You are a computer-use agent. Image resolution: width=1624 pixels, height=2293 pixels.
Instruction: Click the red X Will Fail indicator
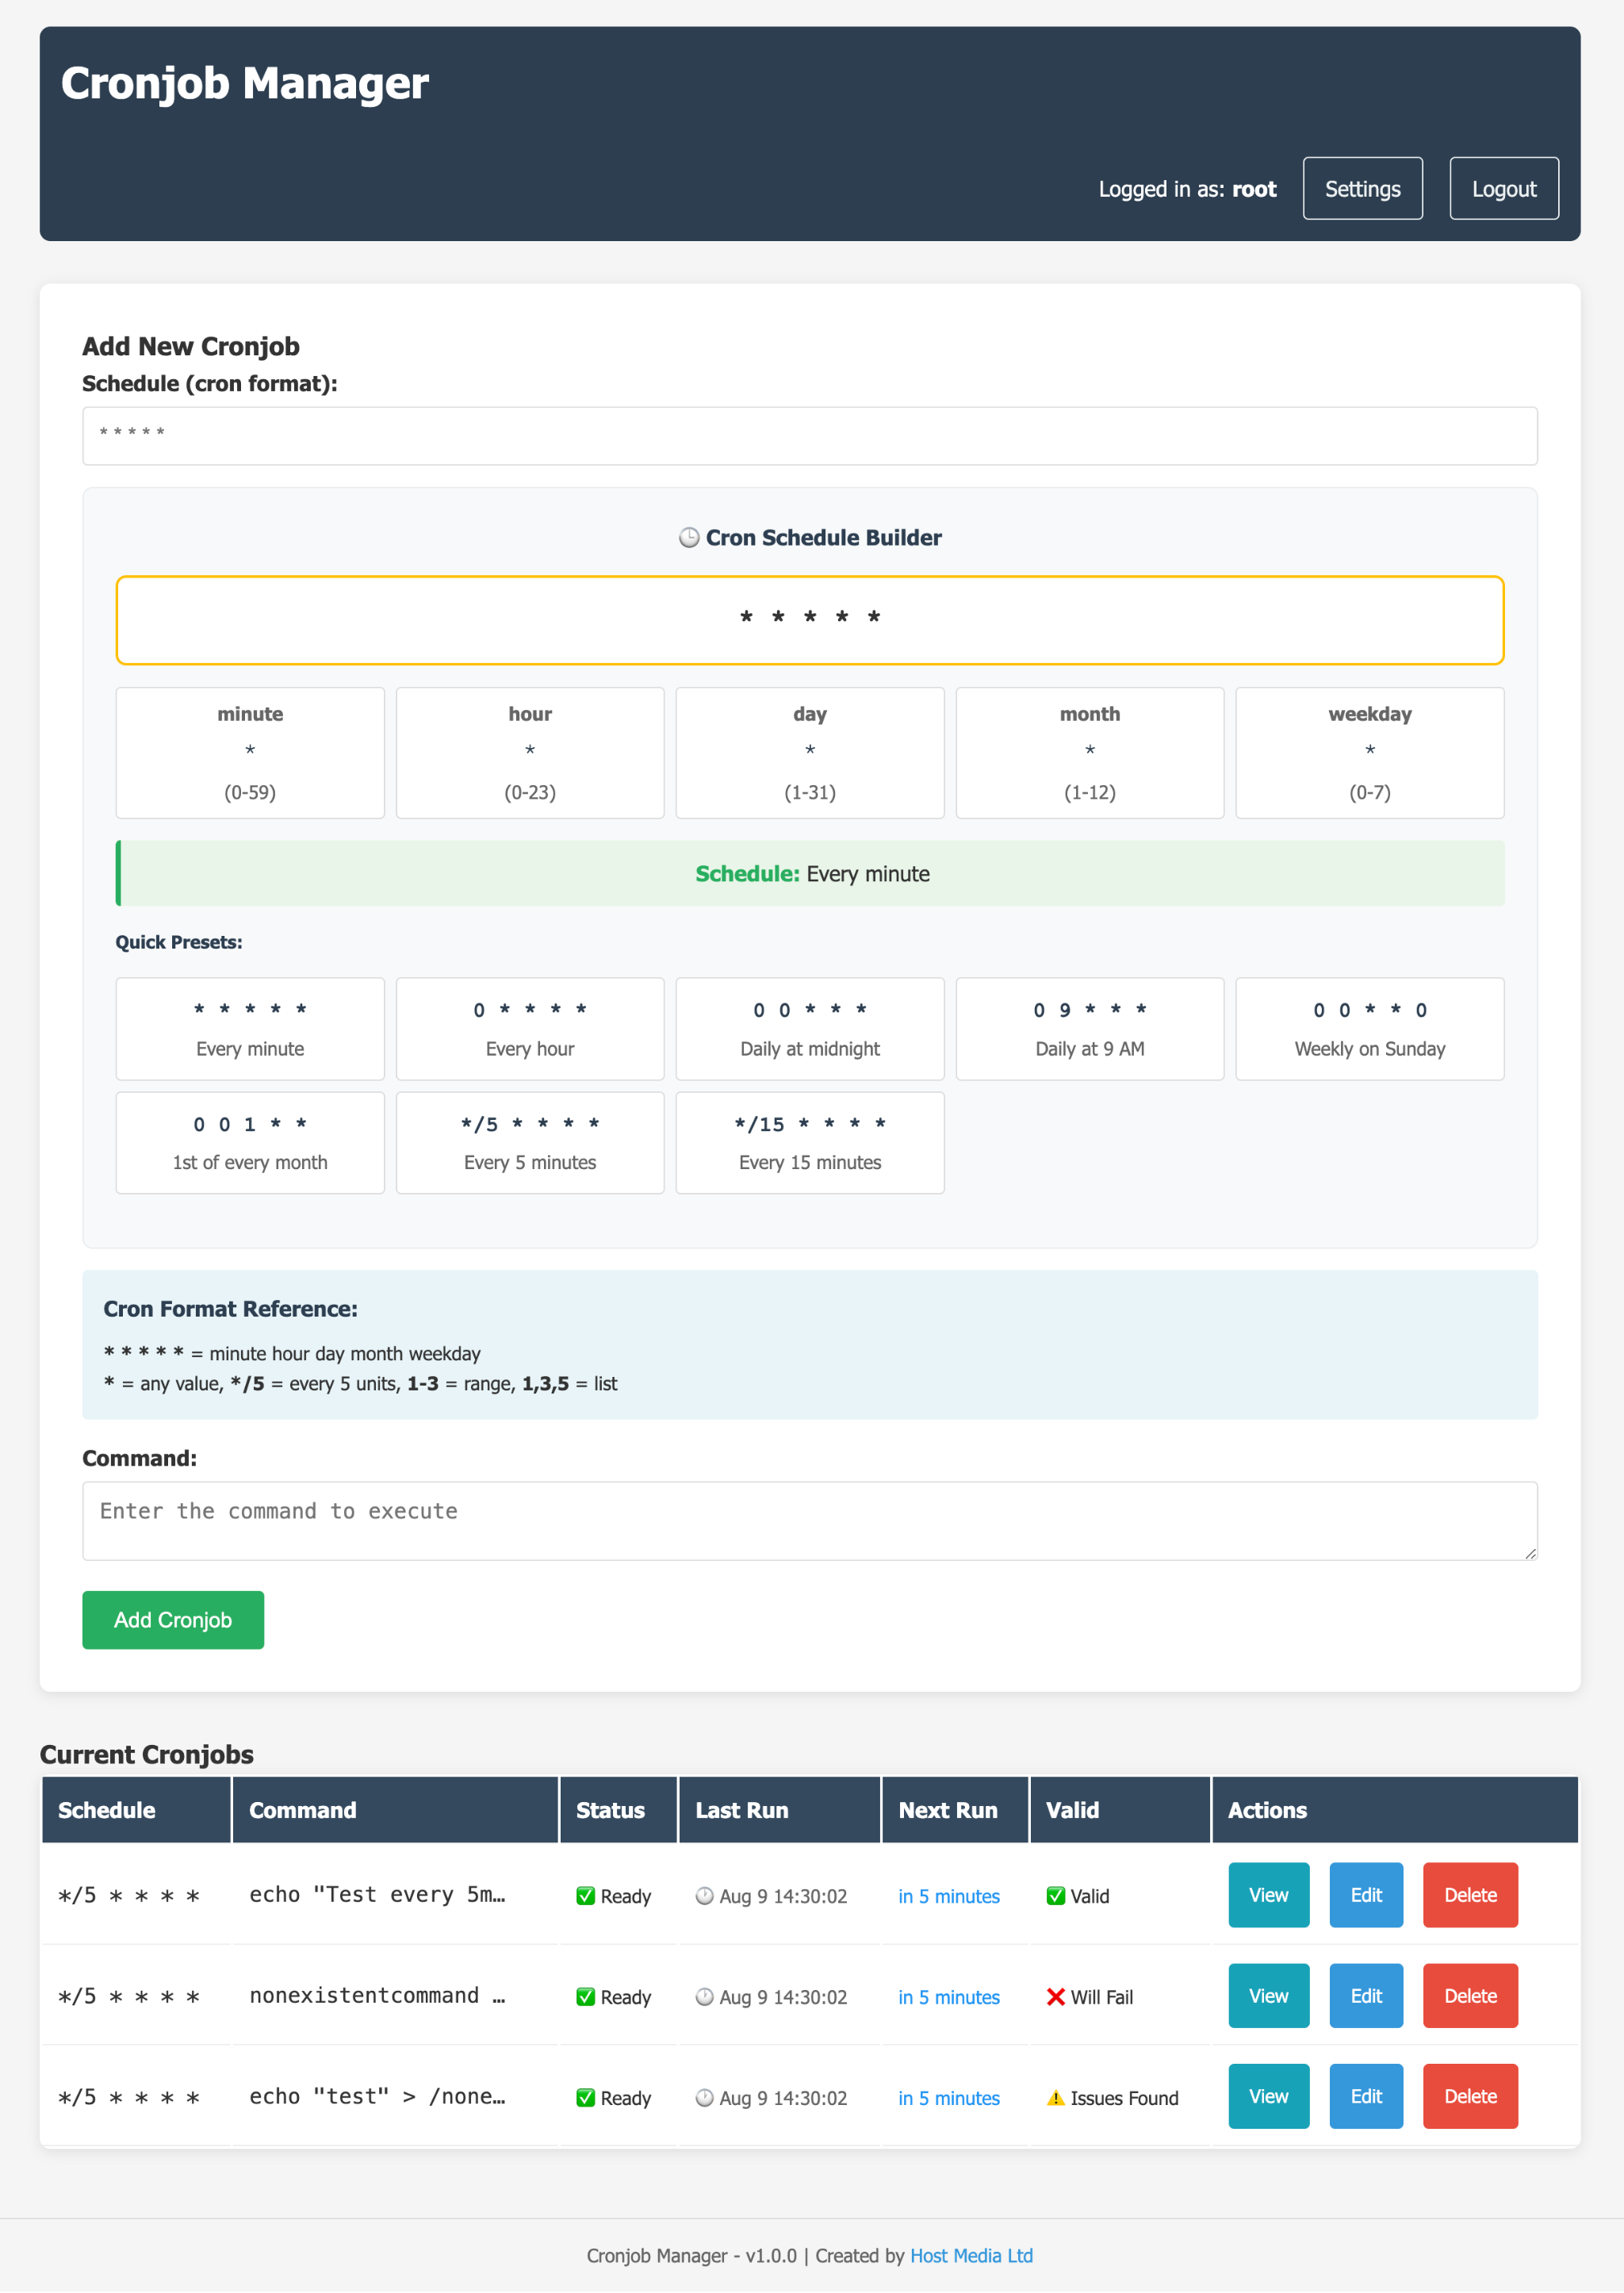[1055, 1996]
